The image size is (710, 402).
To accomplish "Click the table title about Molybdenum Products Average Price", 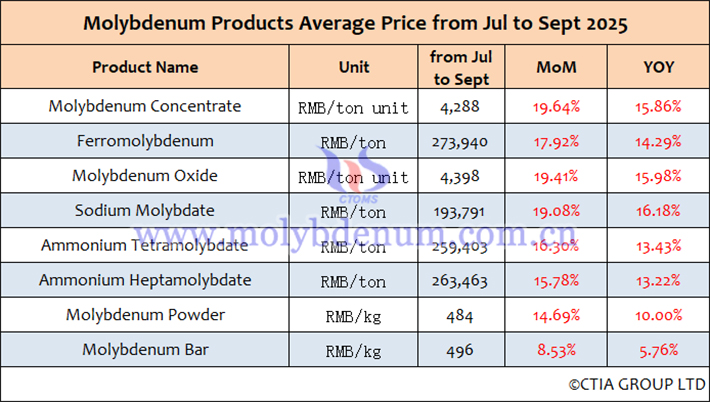I will 355,24.
